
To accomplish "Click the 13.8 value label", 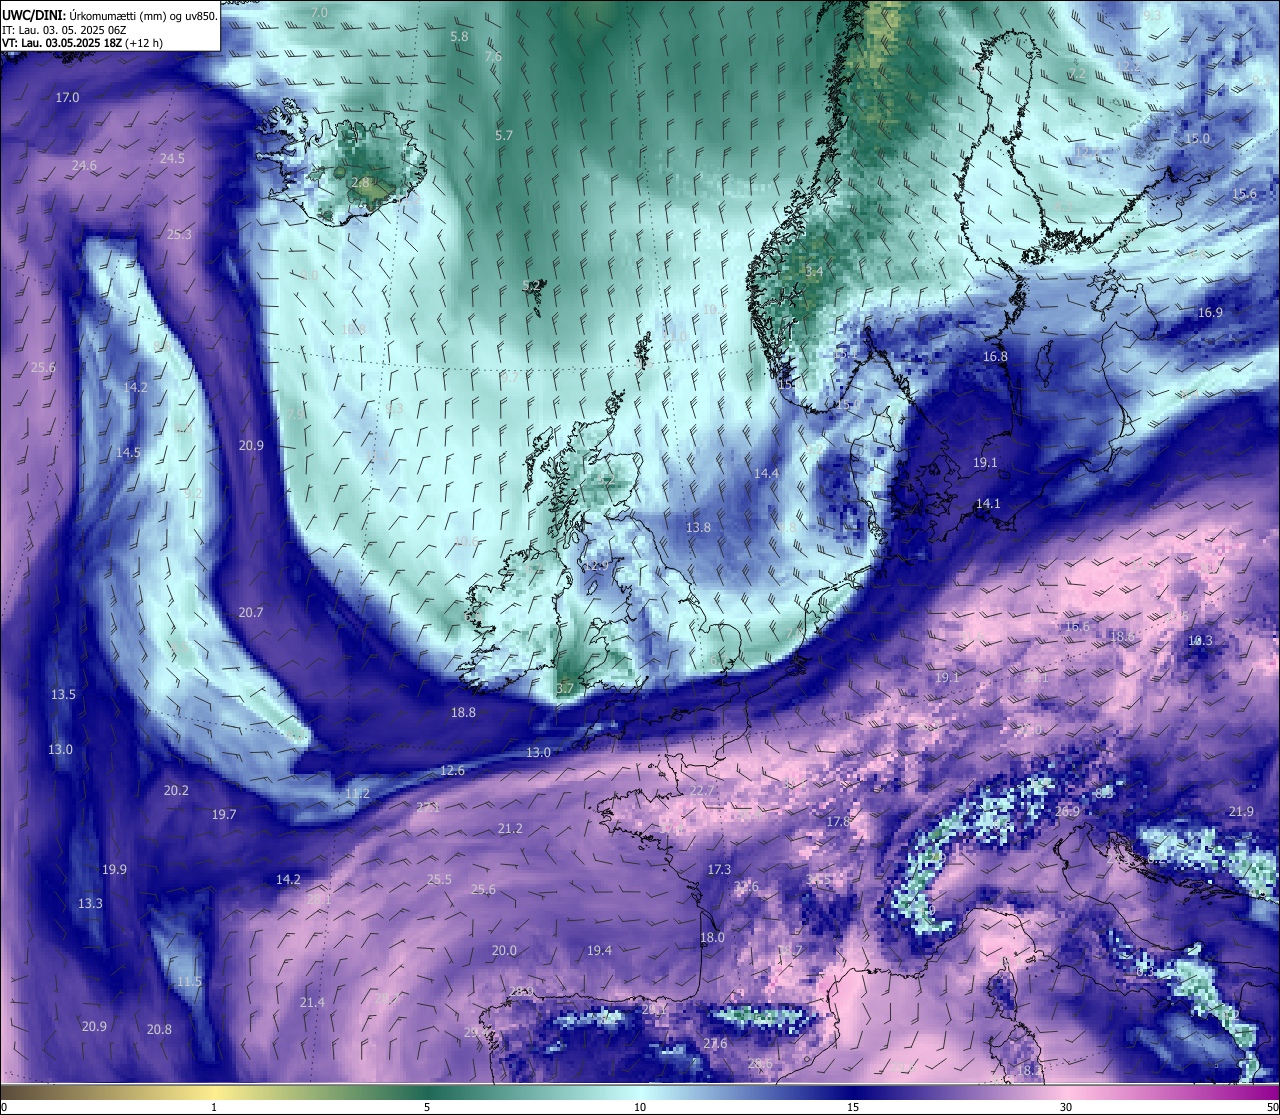I will pos(698,527).
